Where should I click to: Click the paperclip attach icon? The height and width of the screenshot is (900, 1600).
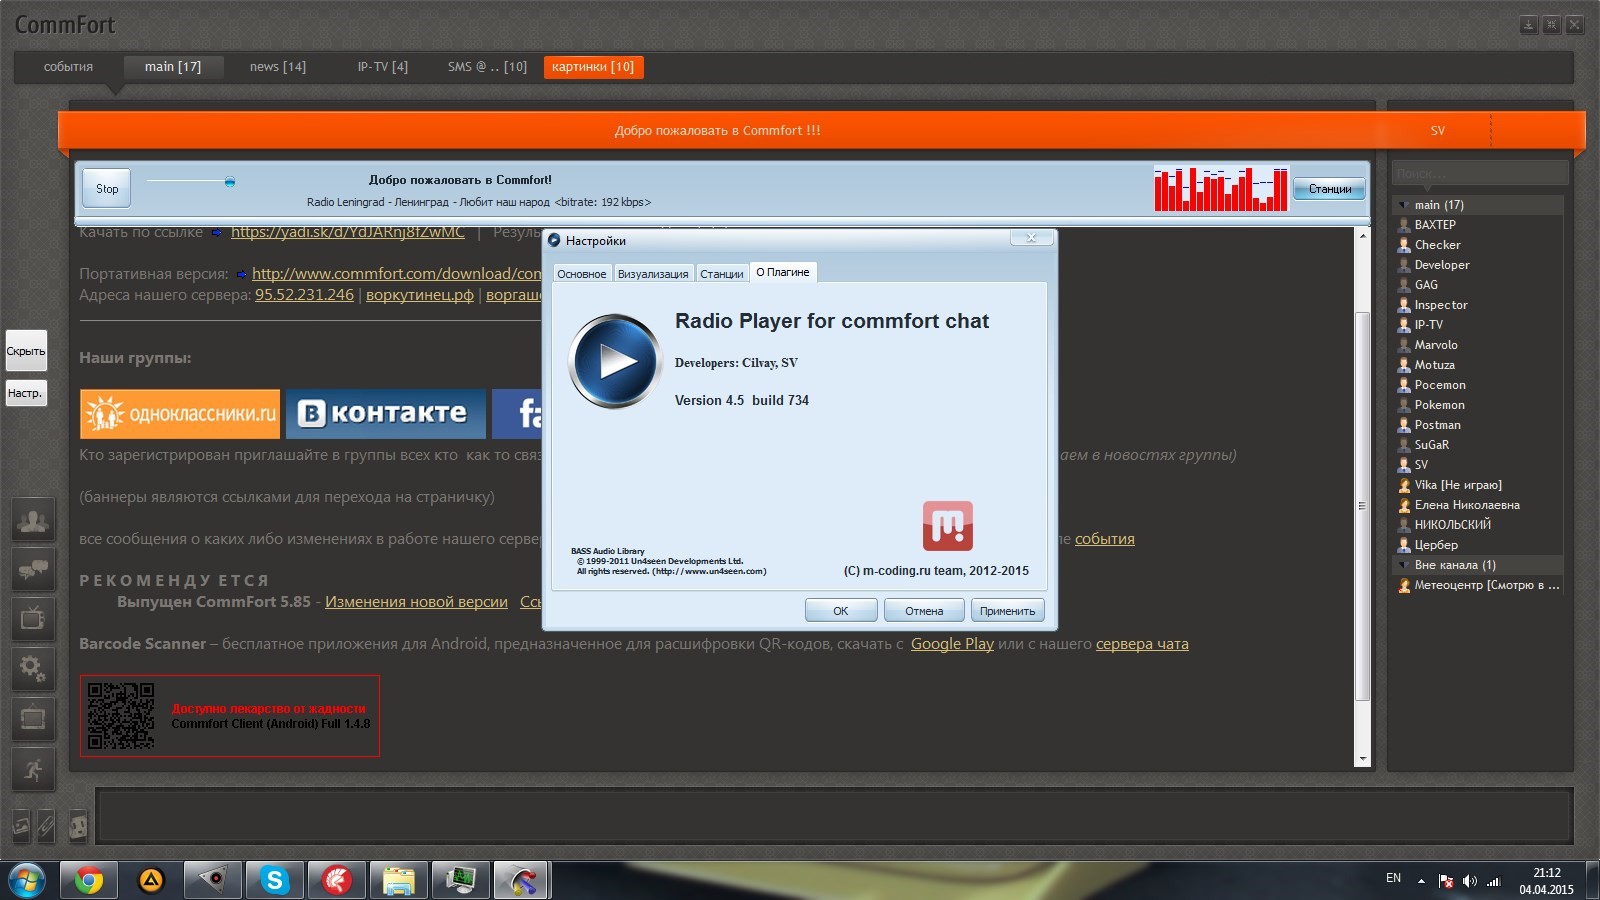(46, 826)
